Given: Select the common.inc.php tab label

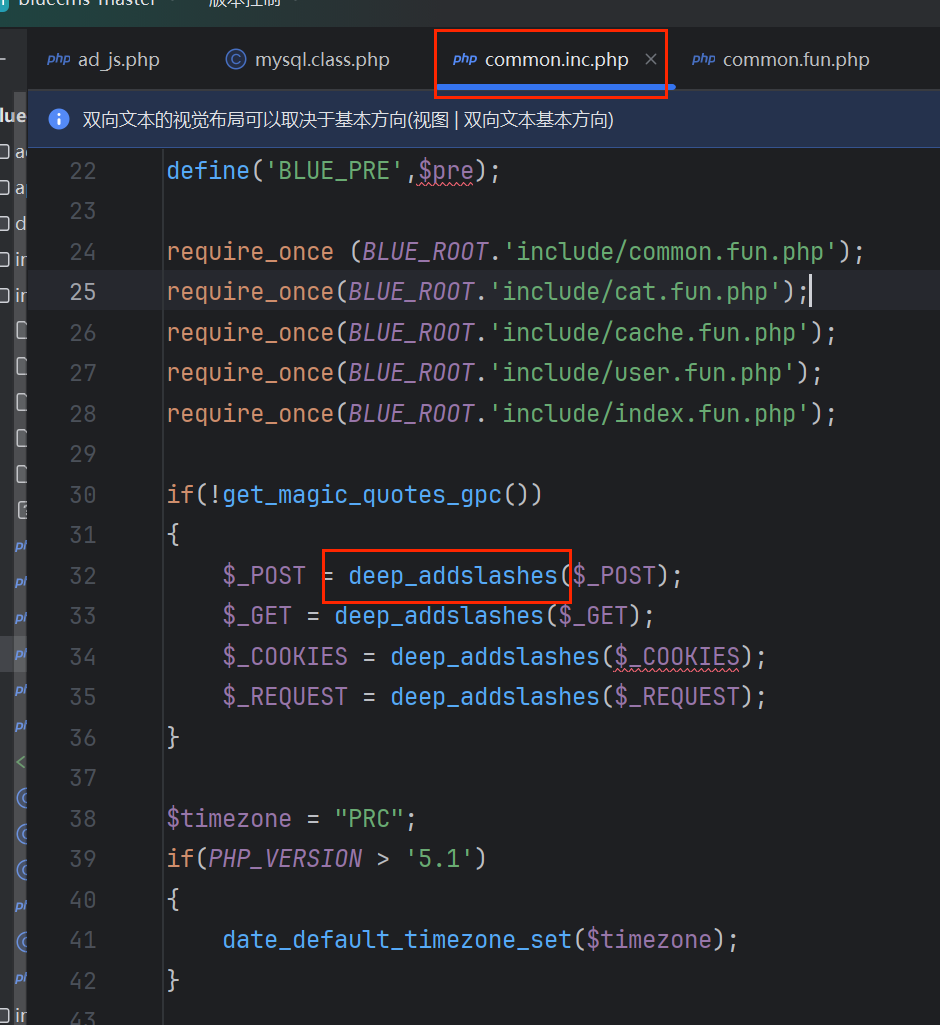Looking at the screenshot, I should tap(556, 60).
